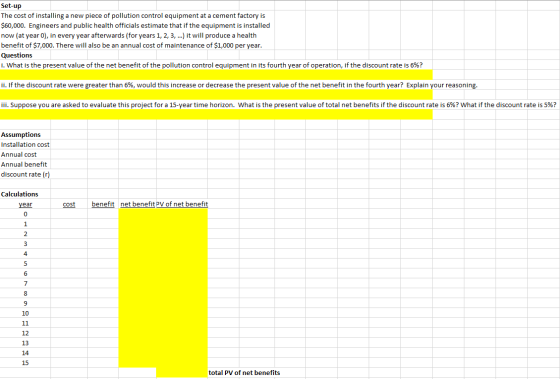
Task: Click the cost cell in the year 0 row
Action: (69, 214)
